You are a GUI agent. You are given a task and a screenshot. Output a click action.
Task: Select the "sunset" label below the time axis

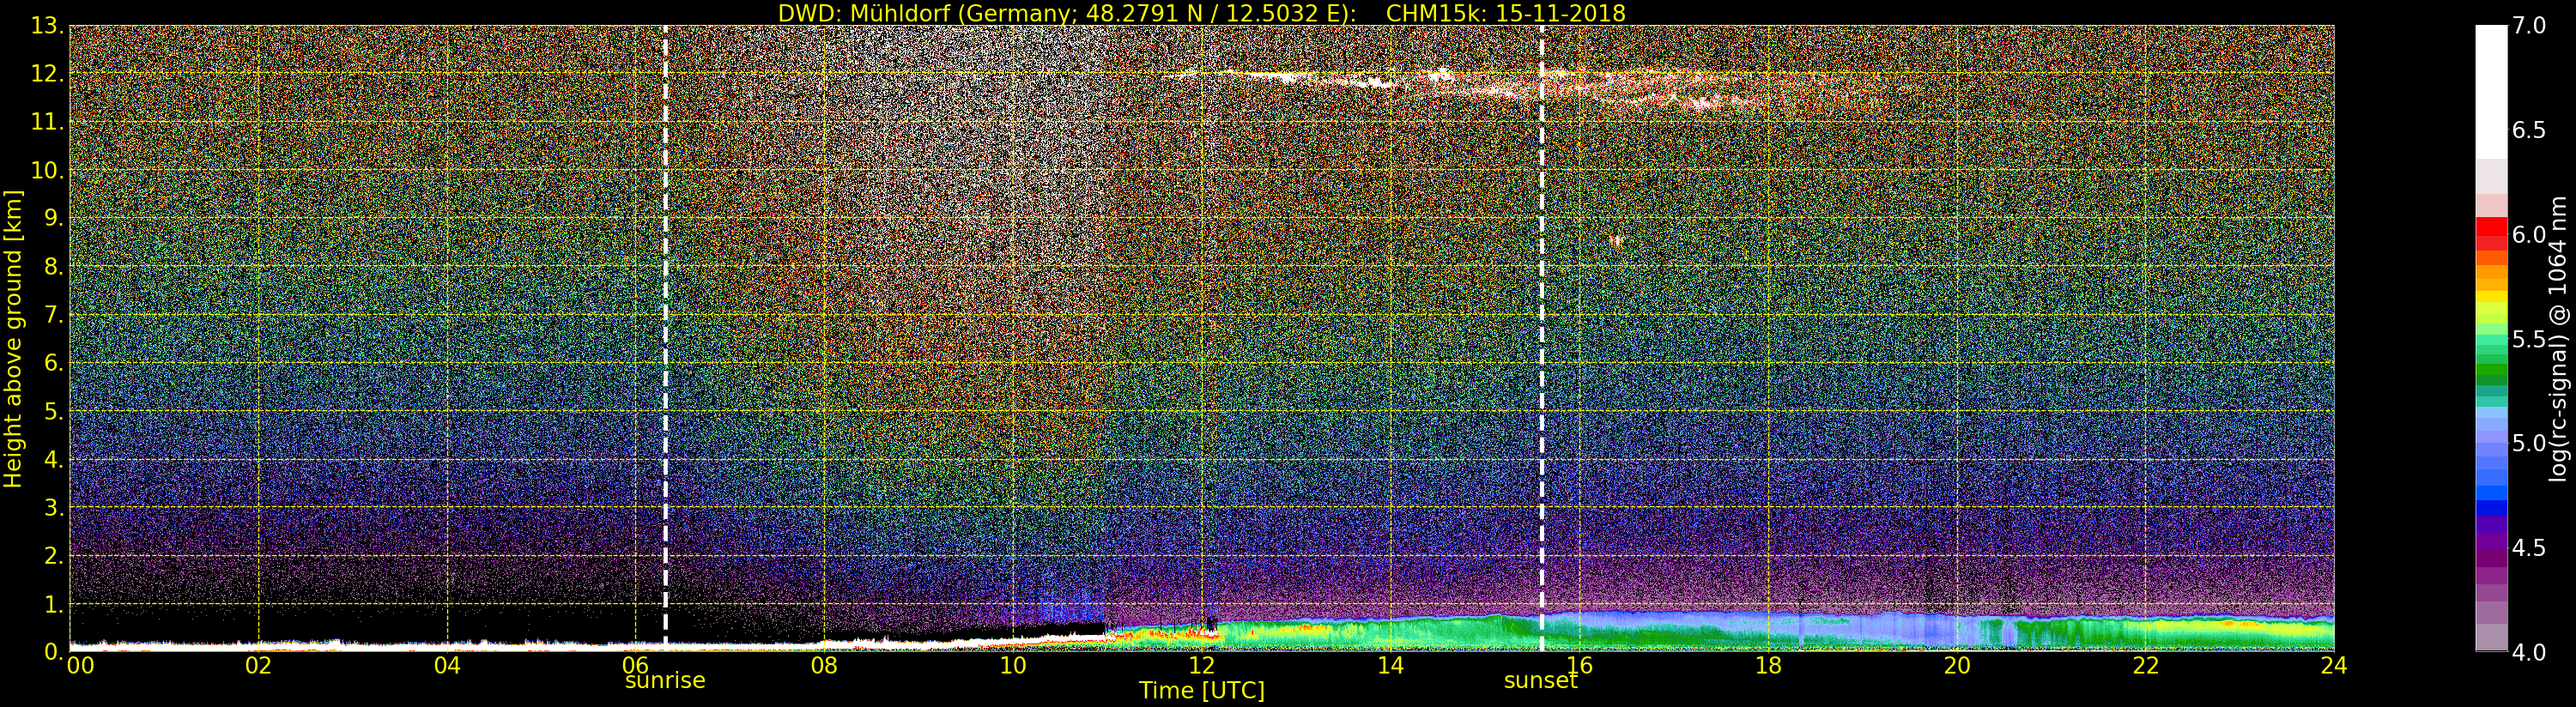click(x=1541, y=680)
